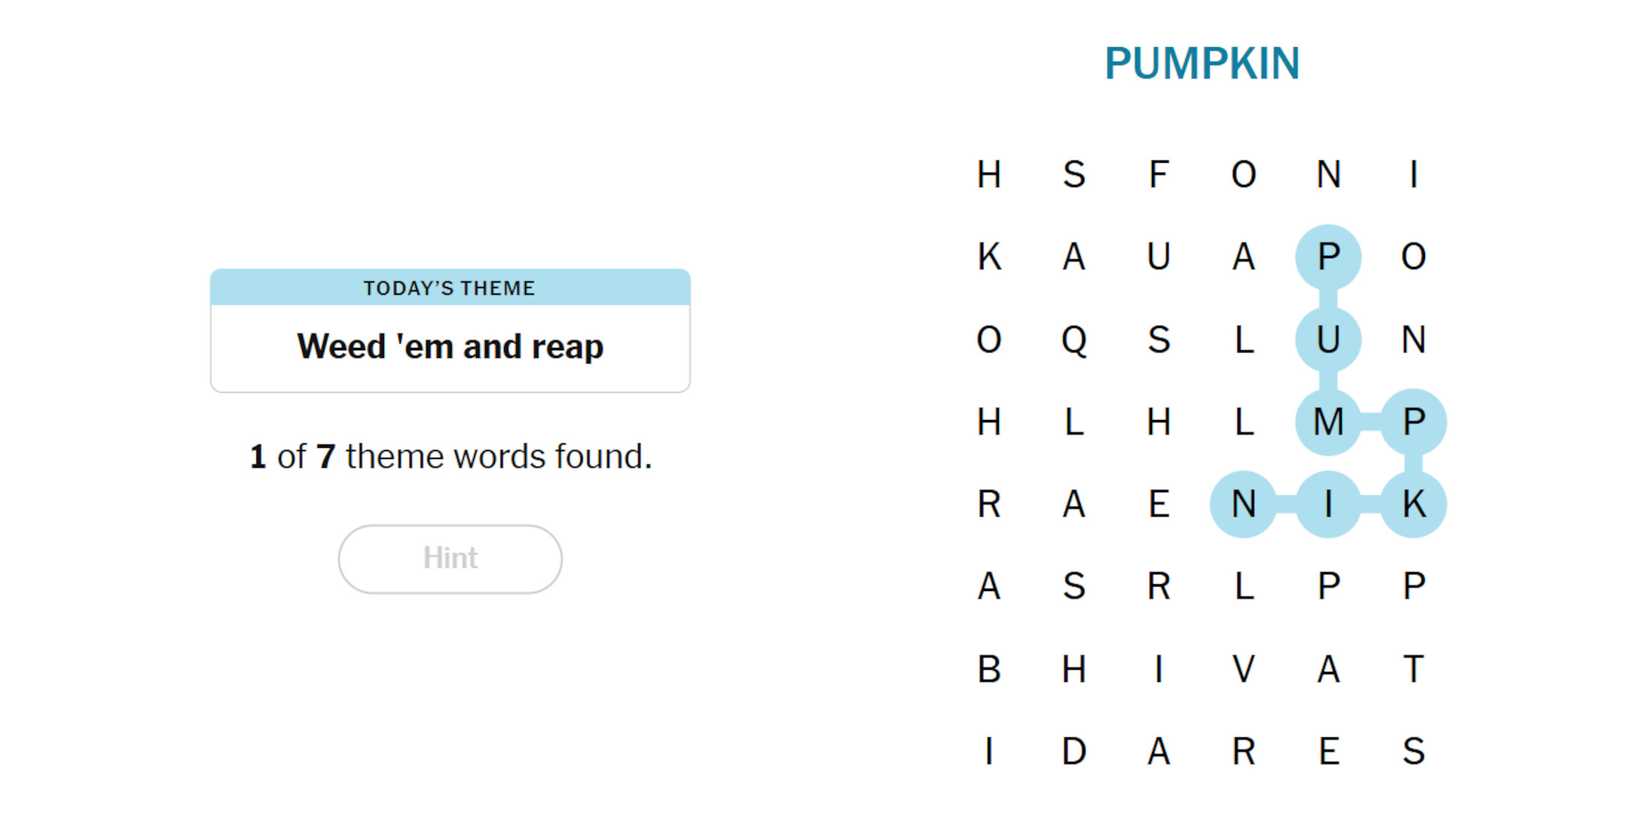Click the "1 of 7 theme words found" text

click(x=450, y=457)
